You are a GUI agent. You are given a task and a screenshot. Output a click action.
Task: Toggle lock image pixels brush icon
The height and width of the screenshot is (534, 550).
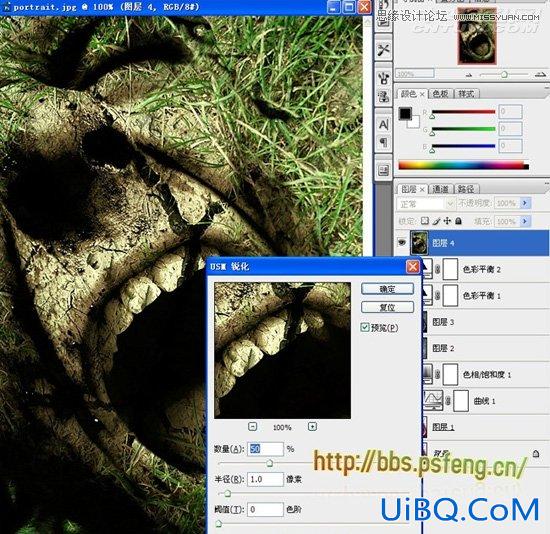[x=436, y=221]
